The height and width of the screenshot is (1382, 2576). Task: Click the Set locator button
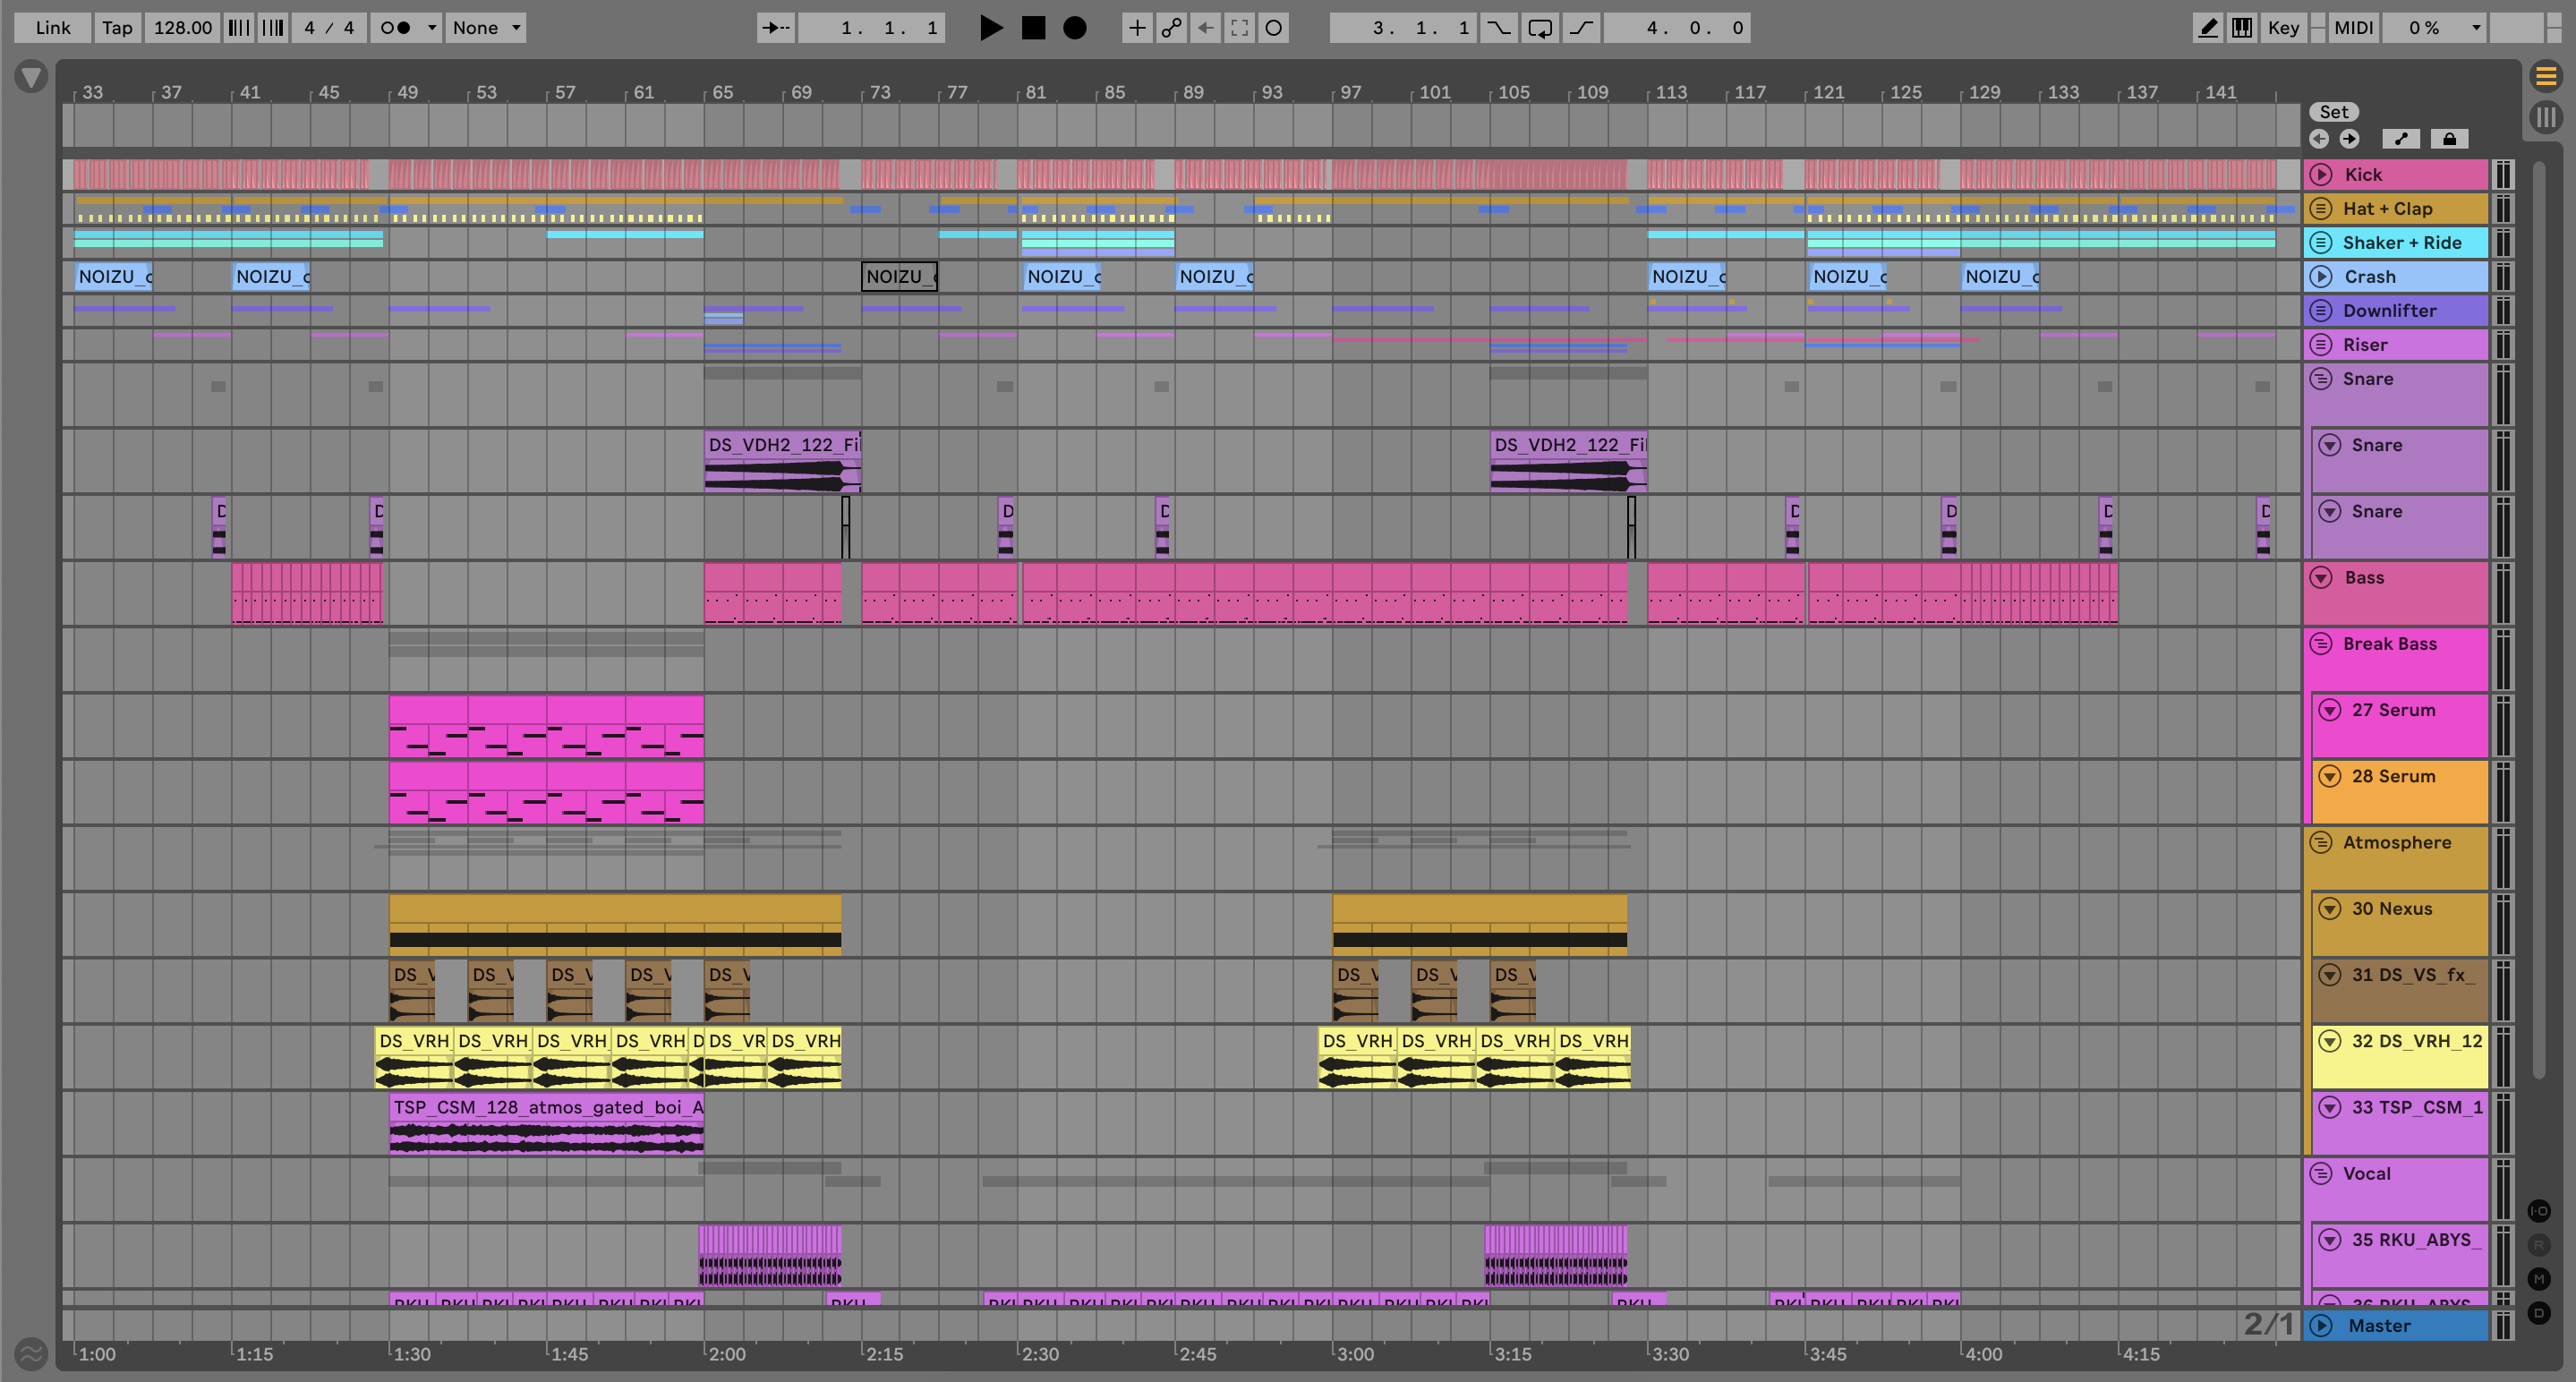point(2334,112)
